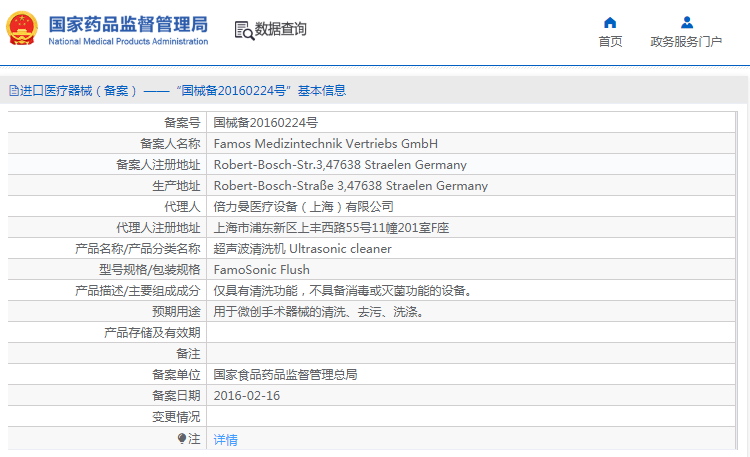Screen dimensions: 750x457
Task: Select Famos Medizintechnik Vertriebs GmbH text
Action: click(326, 144)
